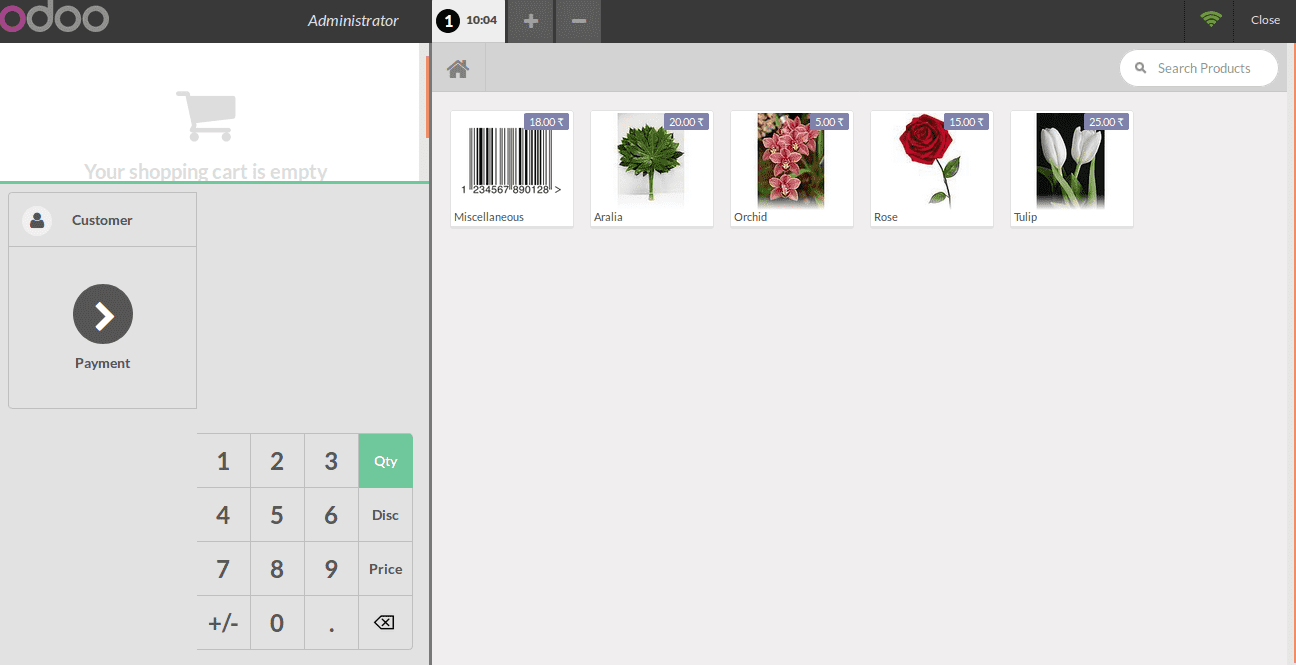Tap the +/- sign key
1296x665 pixels.
pyautogui.click(x=223, y=623)
